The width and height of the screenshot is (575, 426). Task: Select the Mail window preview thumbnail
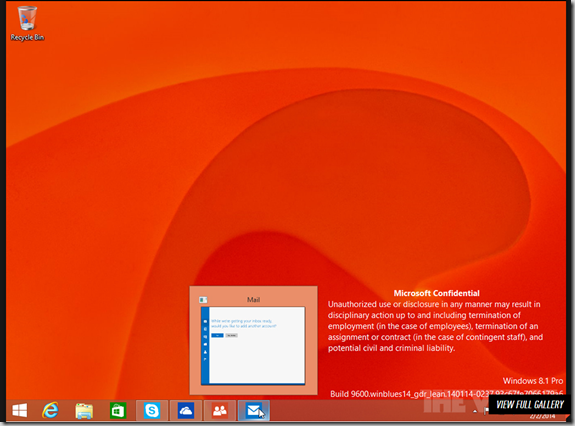[253, 346]
